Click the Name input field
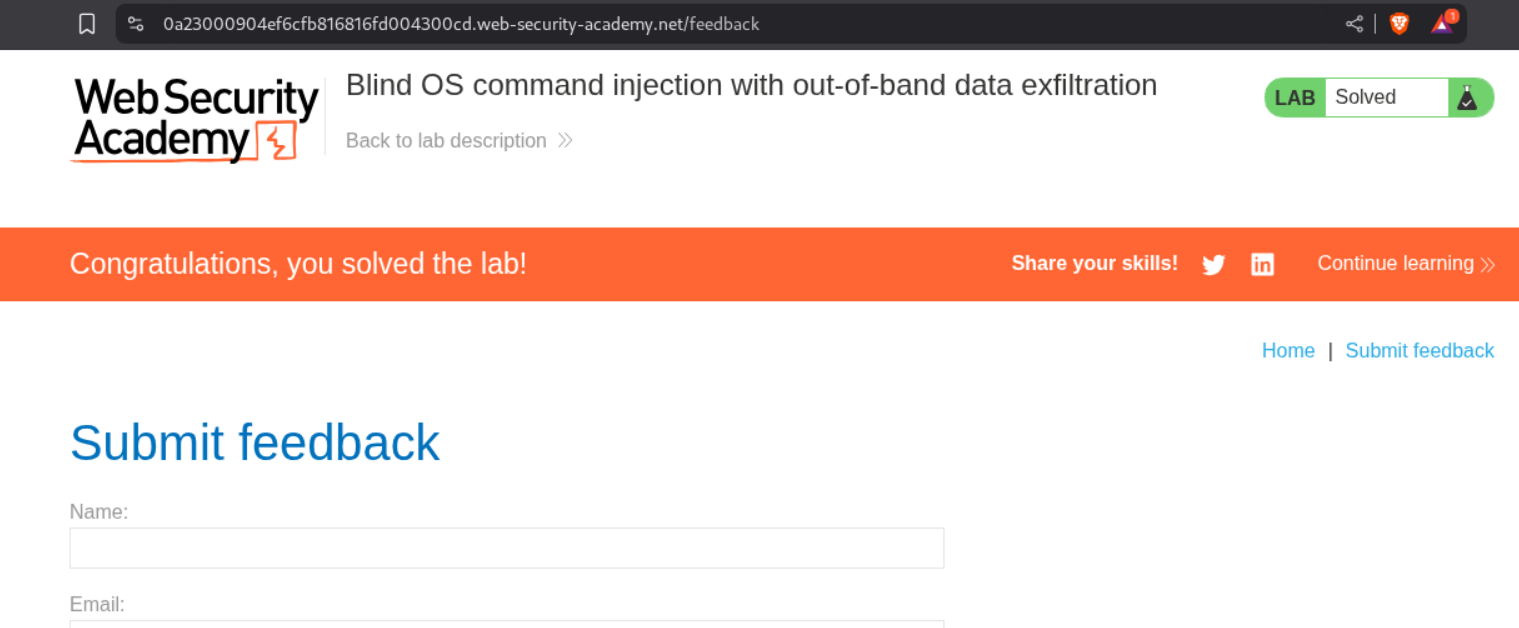The image size is (1519, 628). [x=506, y=548]
